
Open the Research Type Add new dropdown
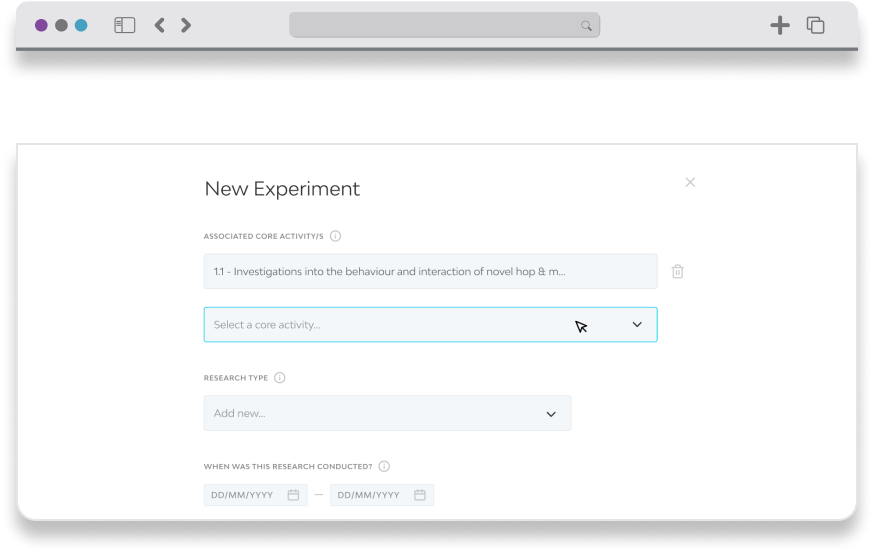click(387, 413)
